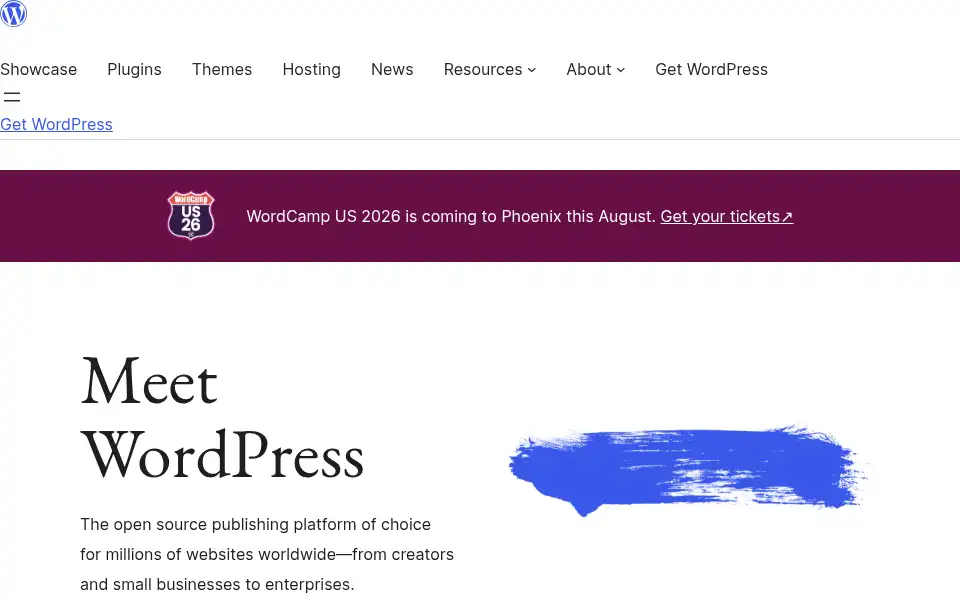Image resolution: width=960 pixels, height=600 pixels.
Task: Open the Showcase nav item
Action: pyautogui.click(x=39, y=69)
